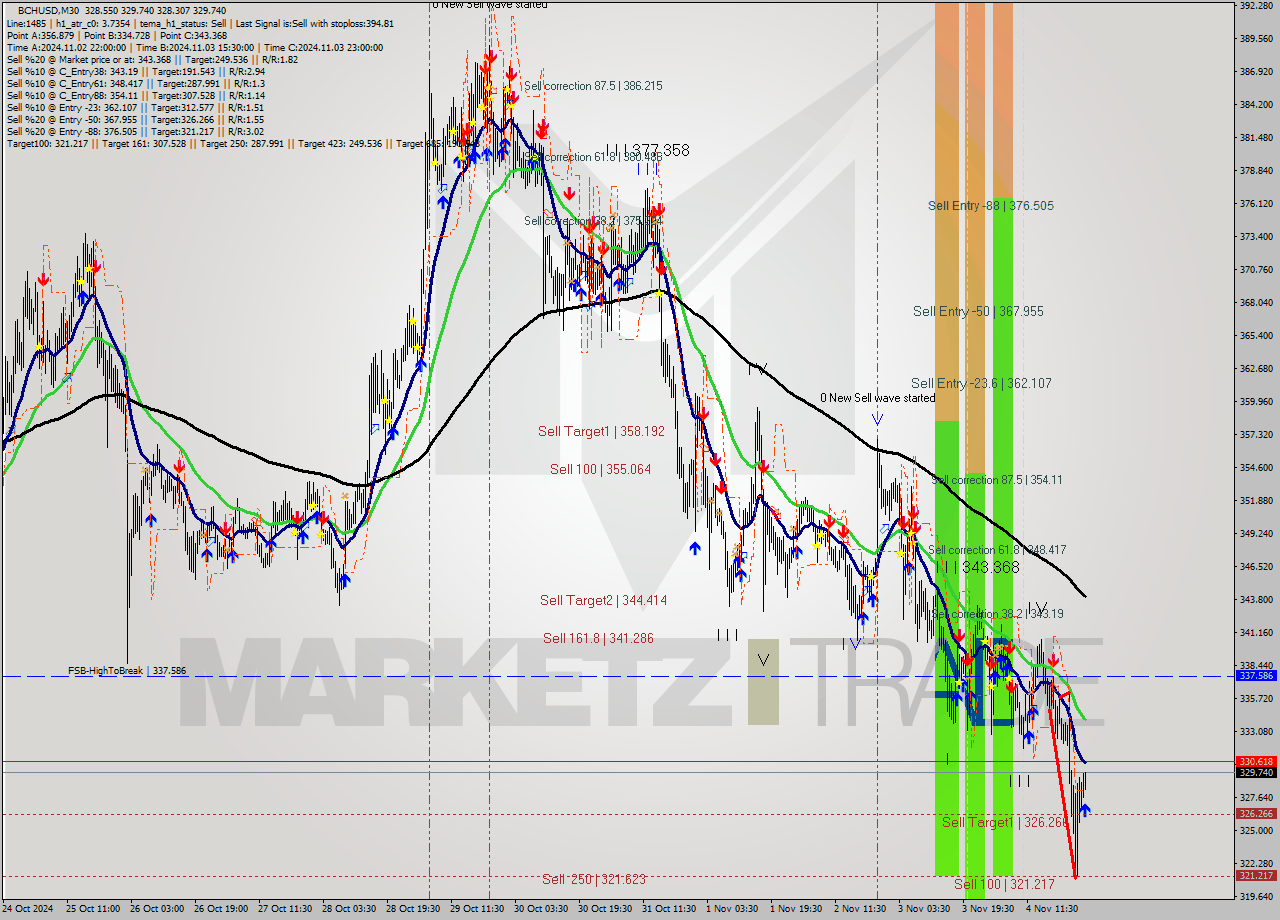Image resolution: width=1280 pixels, height=920 pixels.
Task: Click the black 329.740 current price tag
Action: pos(1256,772)
